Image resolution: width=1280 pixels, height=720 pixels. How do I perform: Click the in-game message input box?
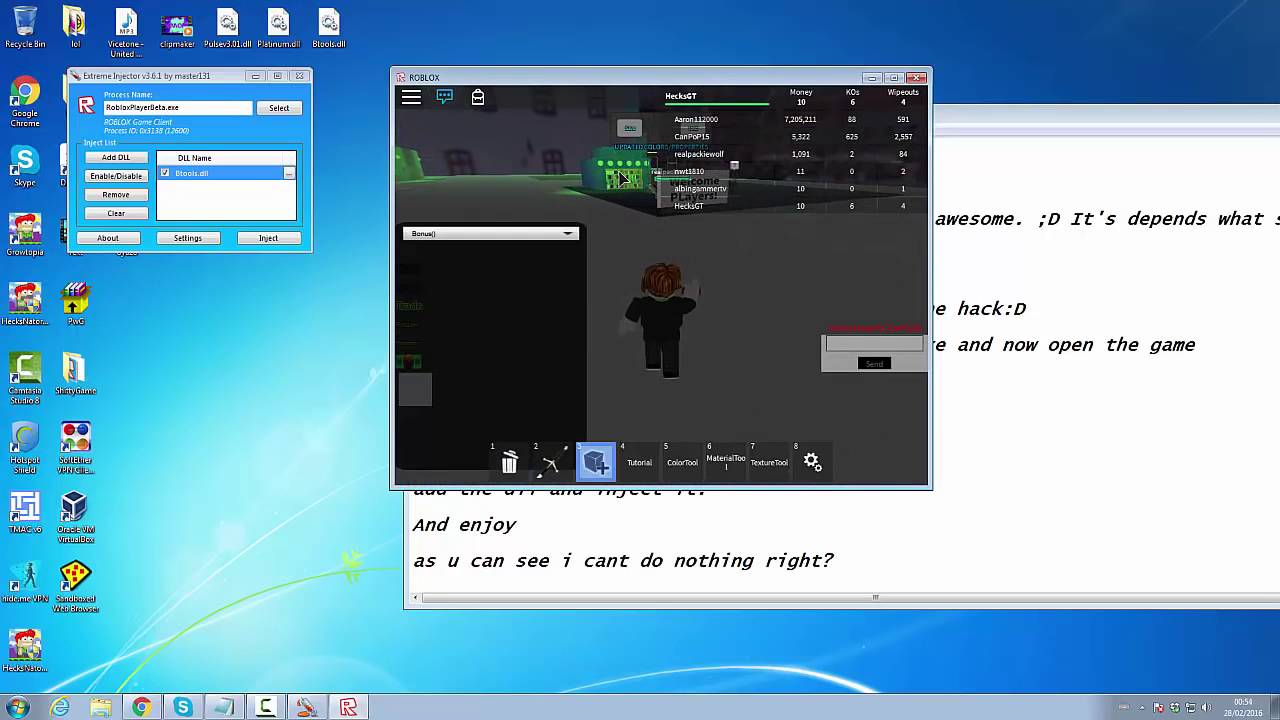pos(874,344)
